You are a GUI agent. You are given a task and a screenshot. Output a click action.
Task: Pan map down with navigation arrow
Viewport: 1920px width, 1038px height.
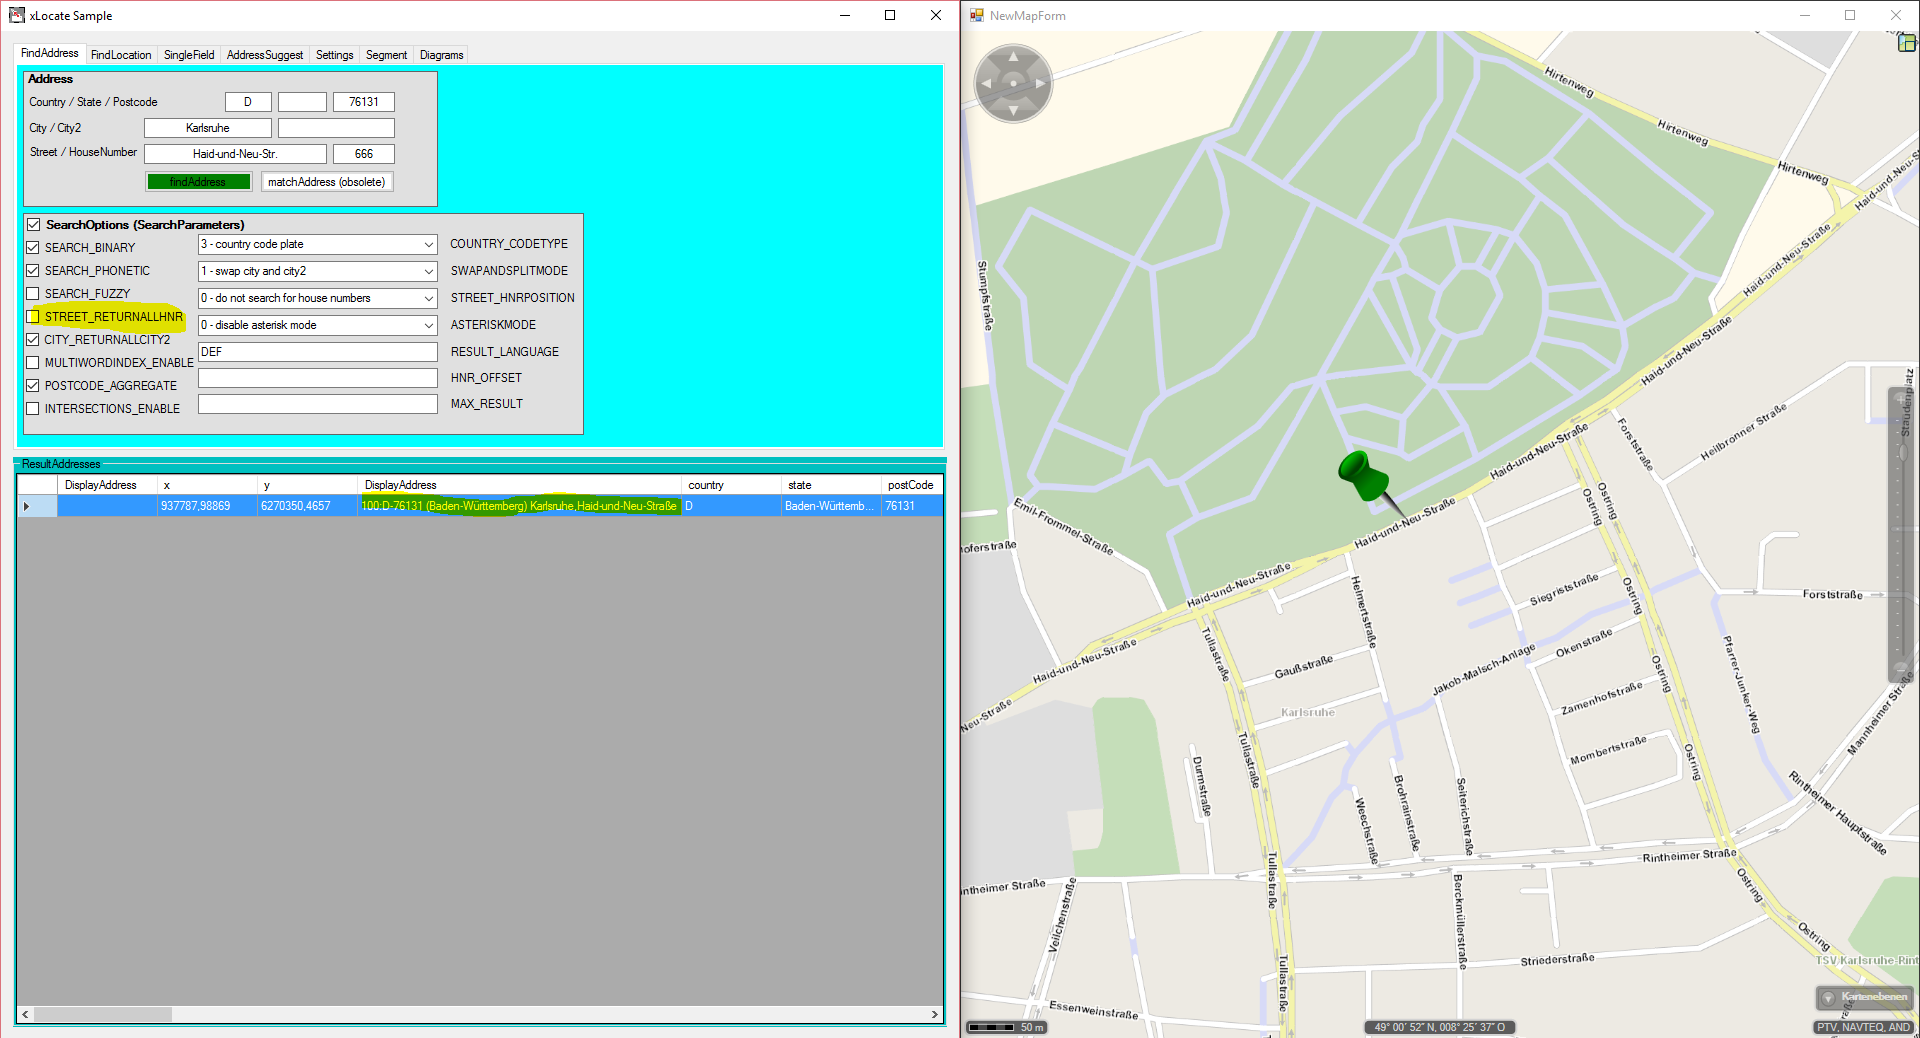pos(1013,111)
